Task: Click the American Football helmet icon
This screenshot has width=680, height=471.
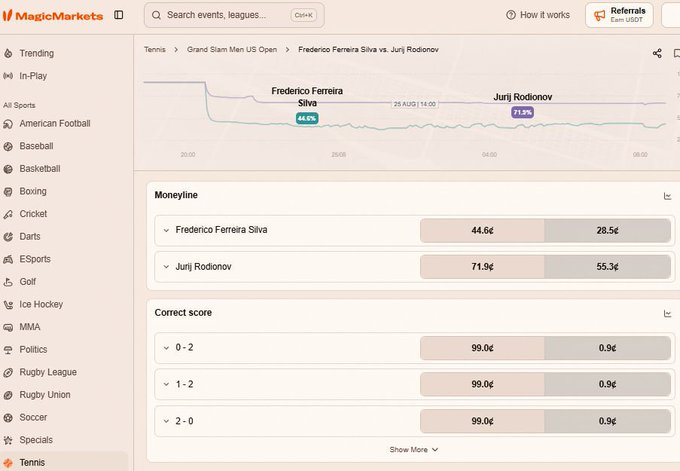Action: (8, 124)
